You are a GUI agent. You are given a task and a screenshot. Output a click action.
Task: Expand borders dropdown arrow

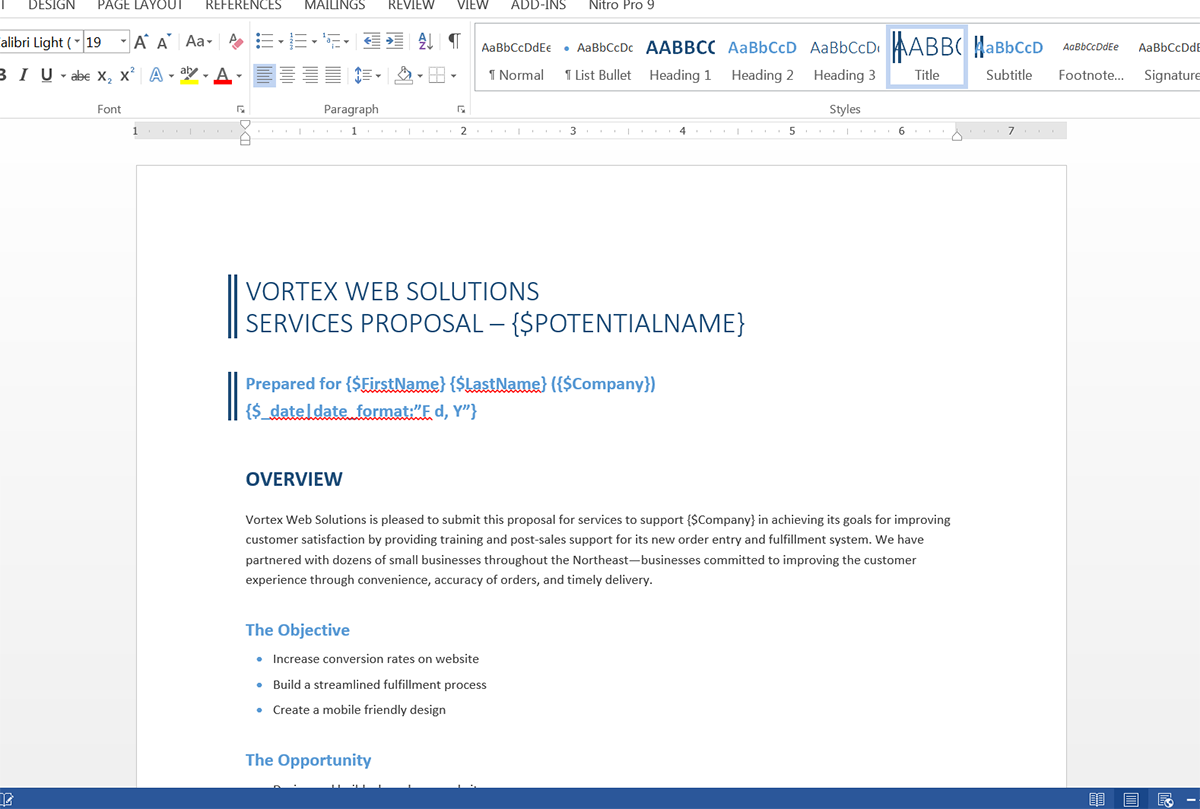(x=453, y=75)
